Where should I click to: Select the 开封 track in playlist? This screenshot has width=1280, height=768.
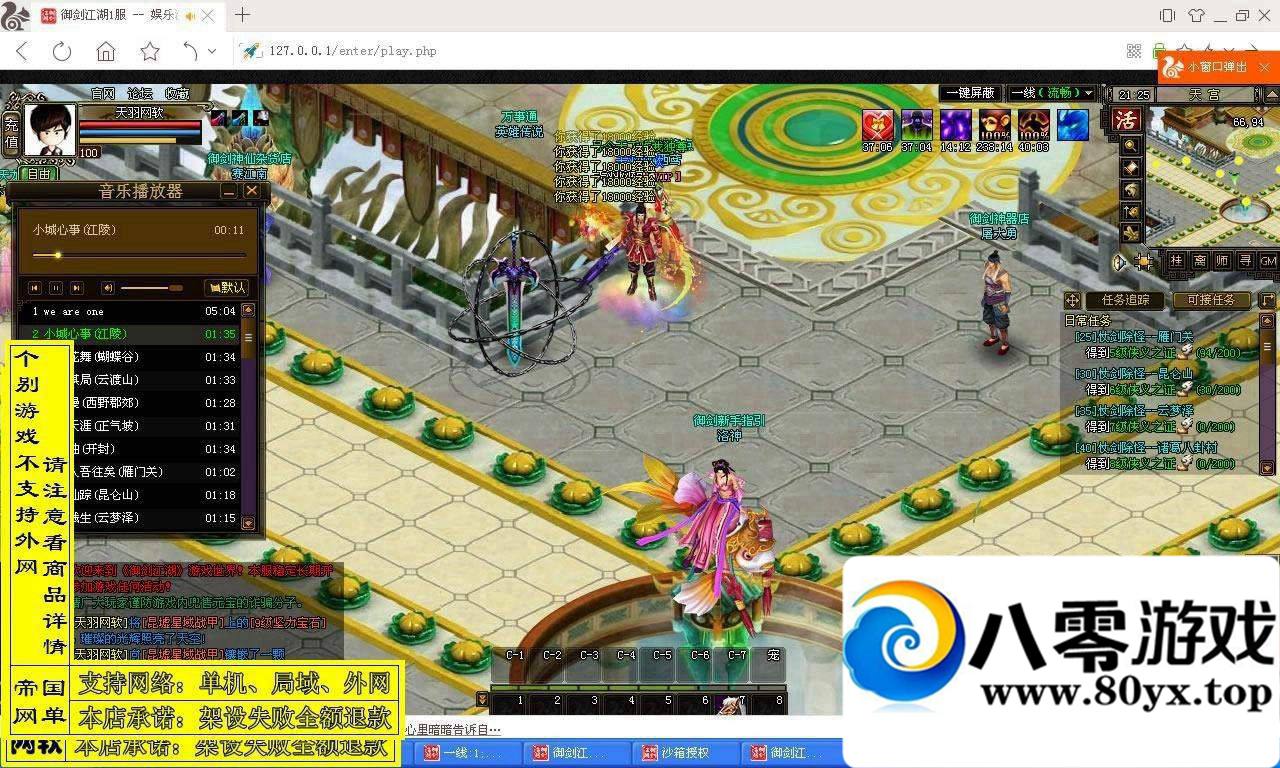130,449
